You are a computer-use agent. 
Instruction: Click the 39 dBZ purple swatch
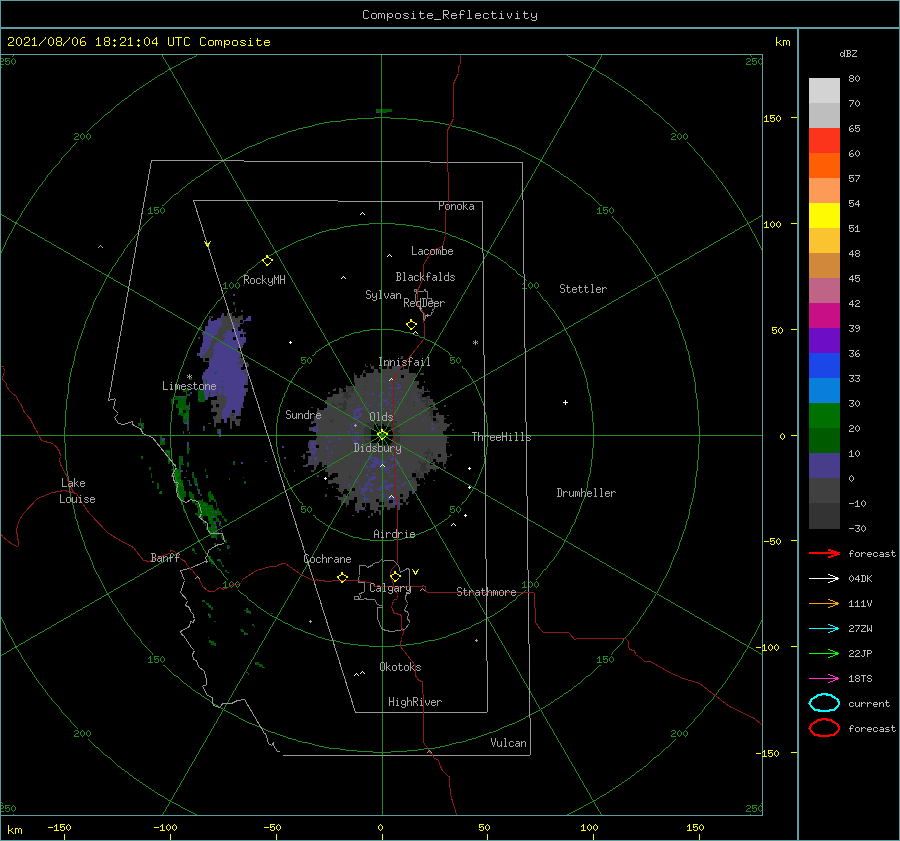[x=824, y=340]
